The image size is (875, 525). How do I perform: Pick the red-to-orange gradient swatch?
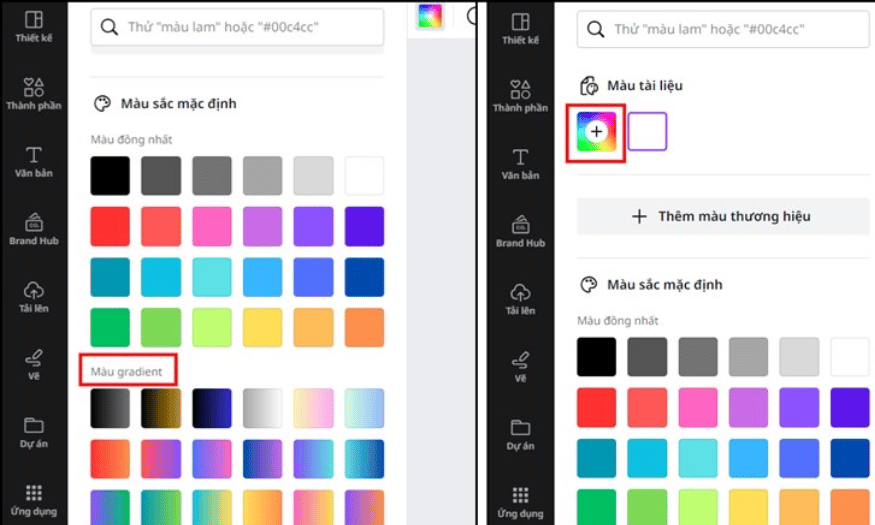[x=110, y=459]
